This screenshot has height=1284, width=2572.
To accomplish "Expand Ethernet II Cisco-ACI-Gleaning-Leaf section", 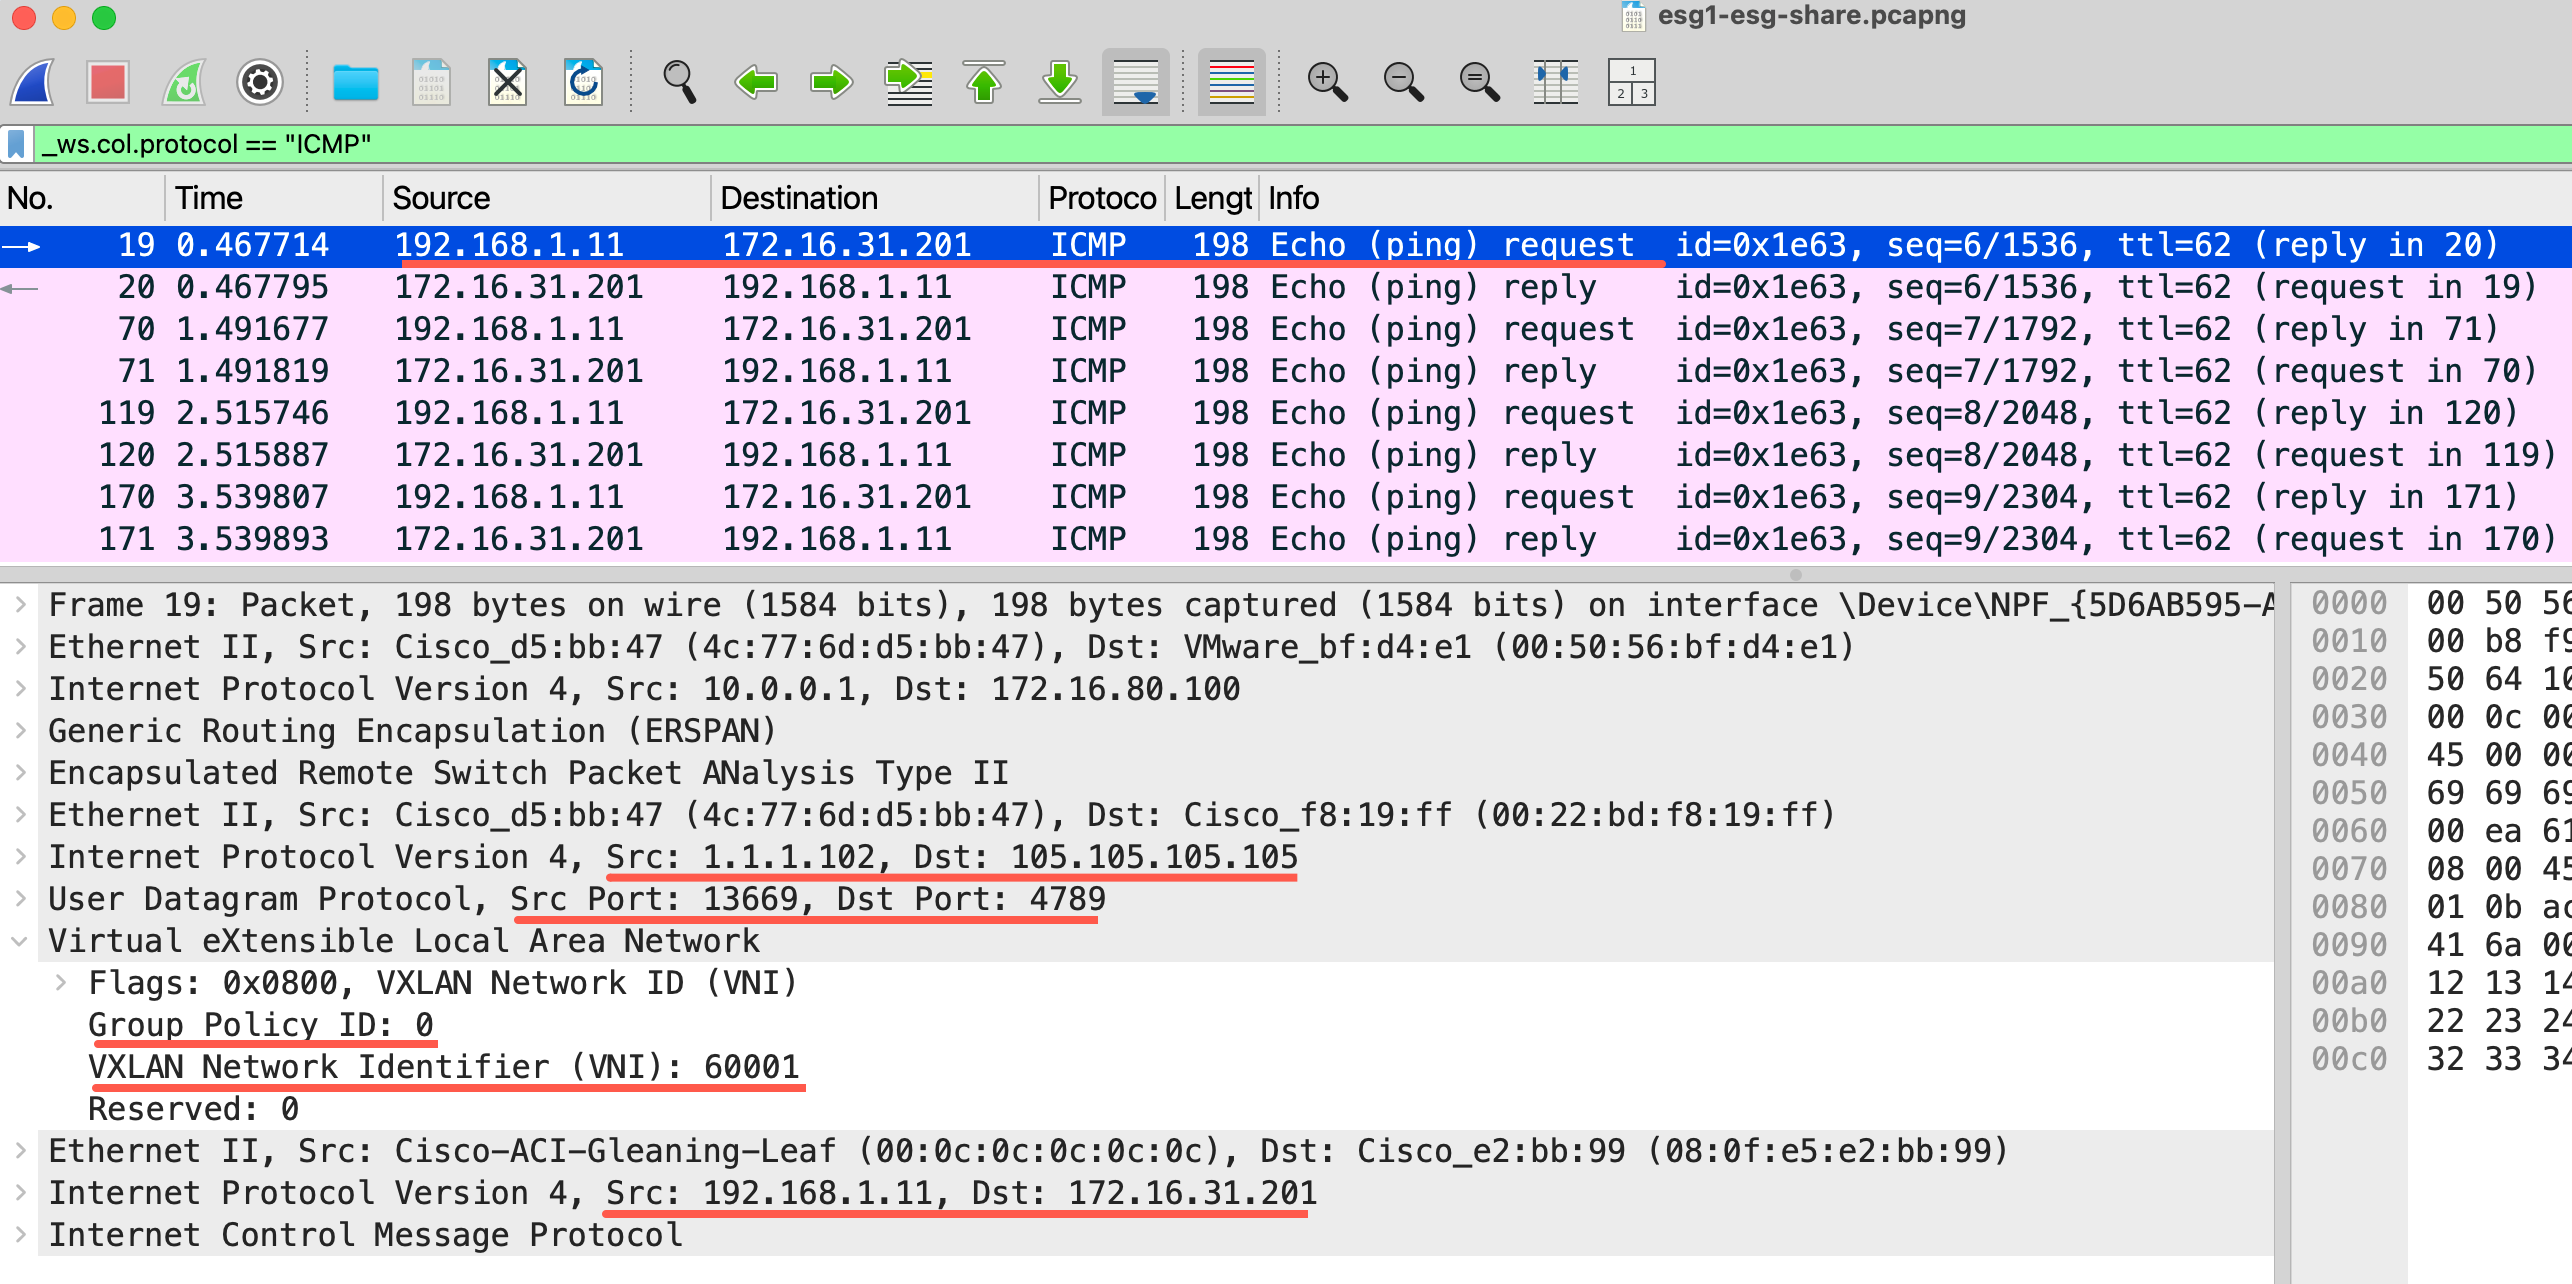I will point(20,1150).
